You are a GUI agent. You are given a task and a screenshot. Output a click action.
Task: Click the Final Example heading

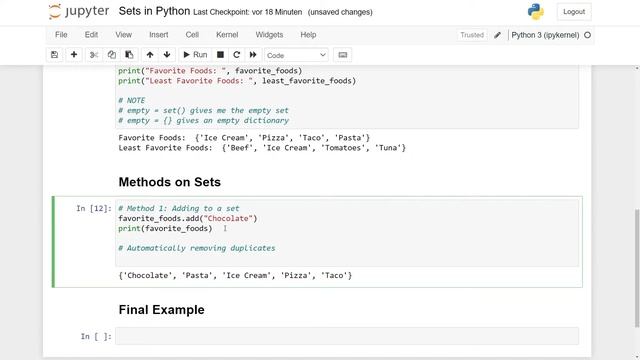point(161,310)
